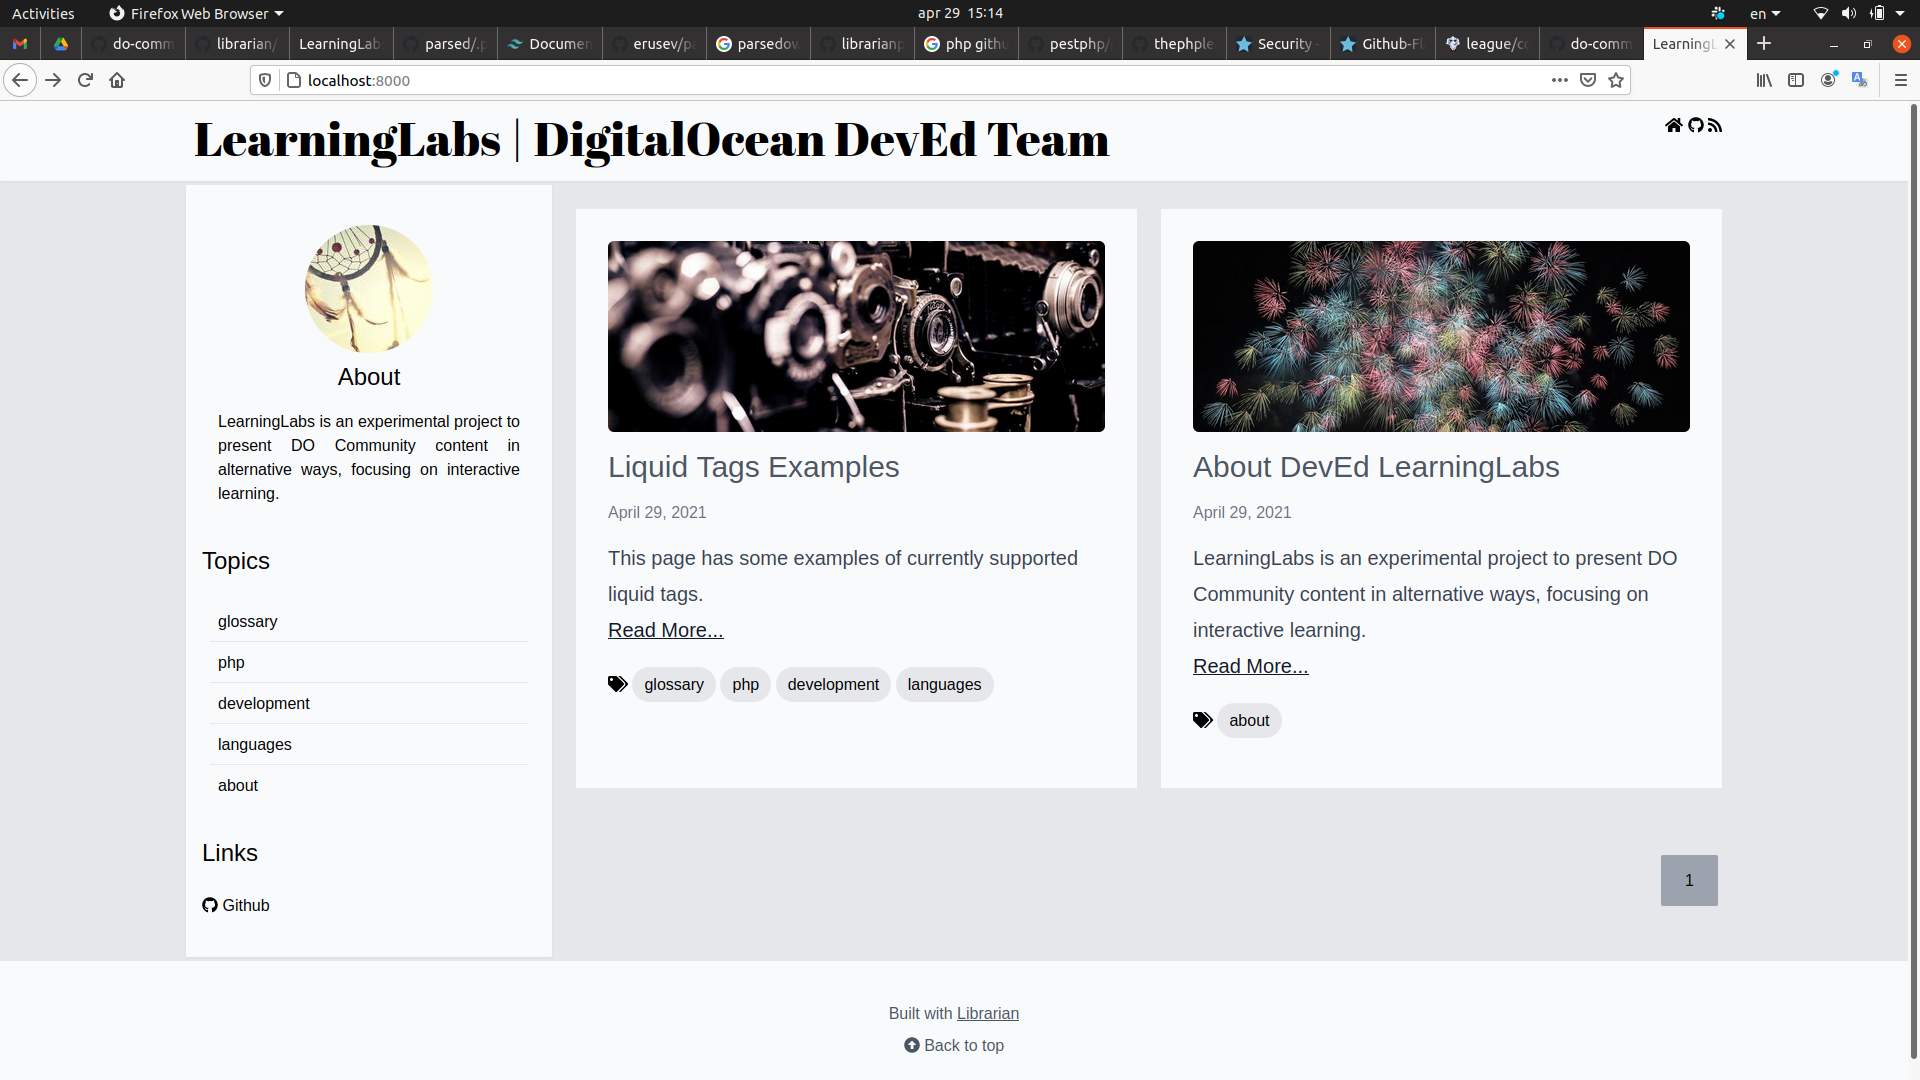Bookmark this page with star icon
This screenshot has height=1080, width=1920.
point(1616,80)
